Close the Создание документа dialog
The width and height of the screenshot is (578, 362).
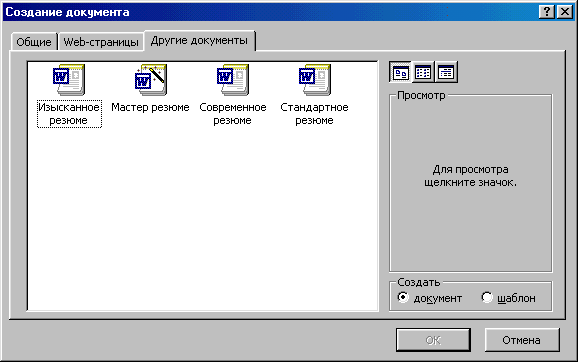point(564,12)
